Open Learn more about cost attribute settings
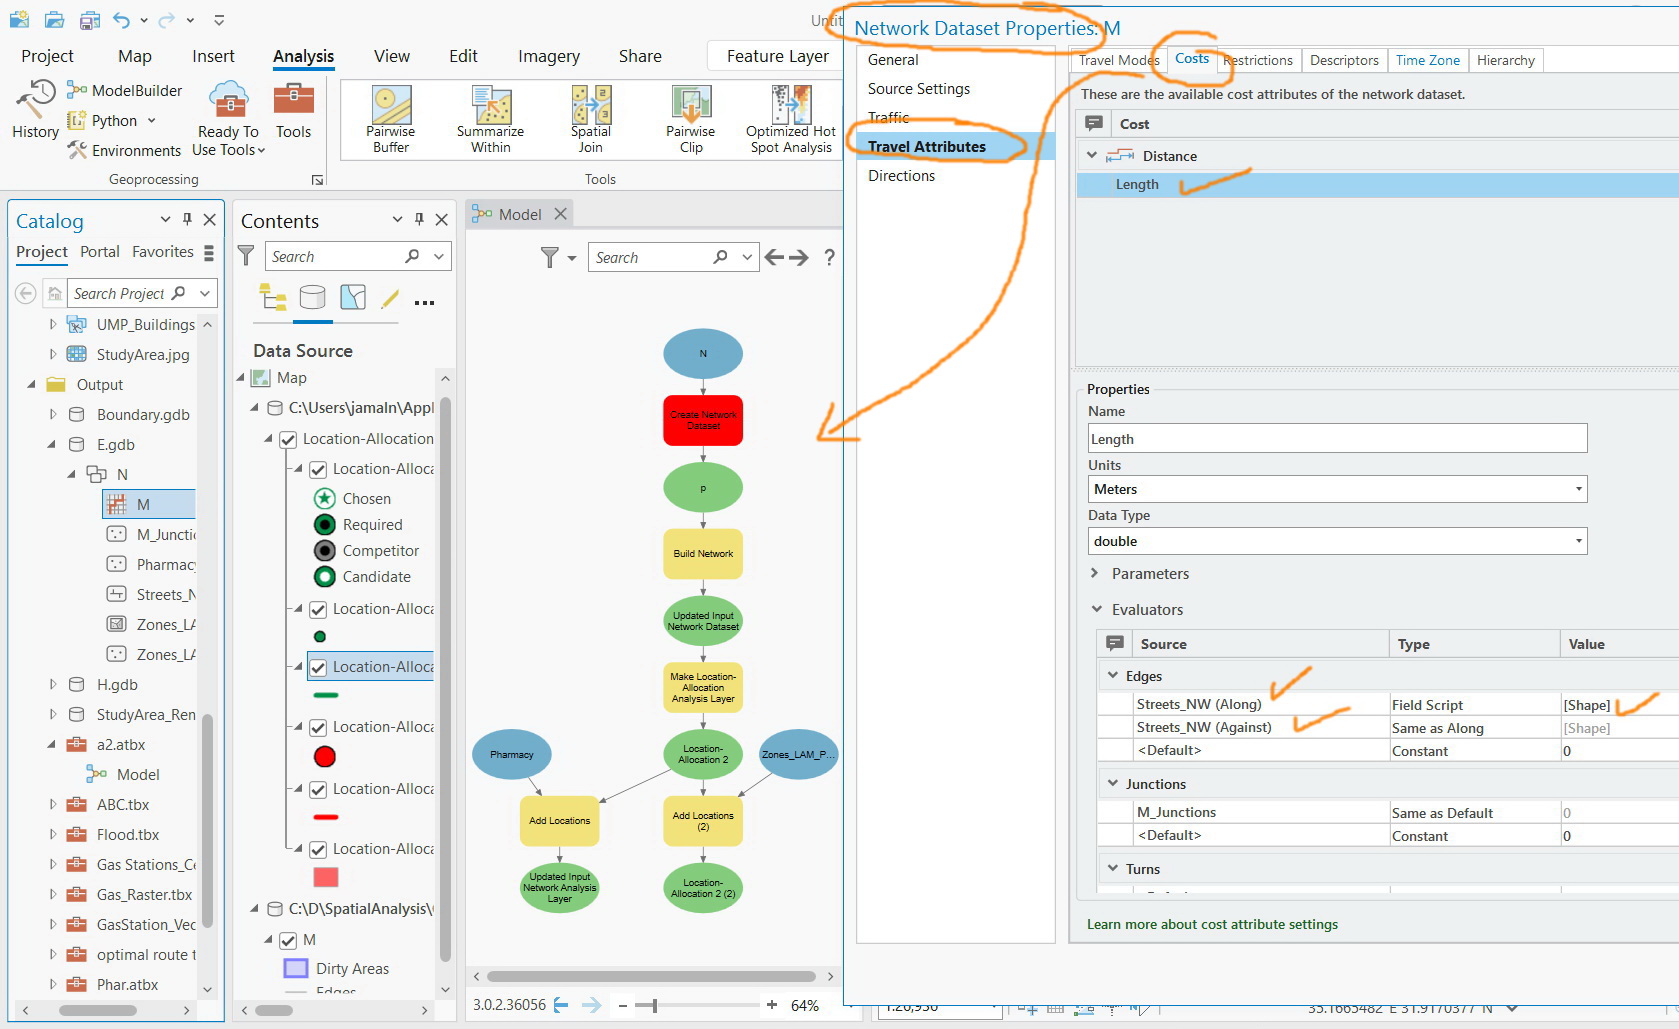The image size is (1679, 1029). [x=1212, y=924]
